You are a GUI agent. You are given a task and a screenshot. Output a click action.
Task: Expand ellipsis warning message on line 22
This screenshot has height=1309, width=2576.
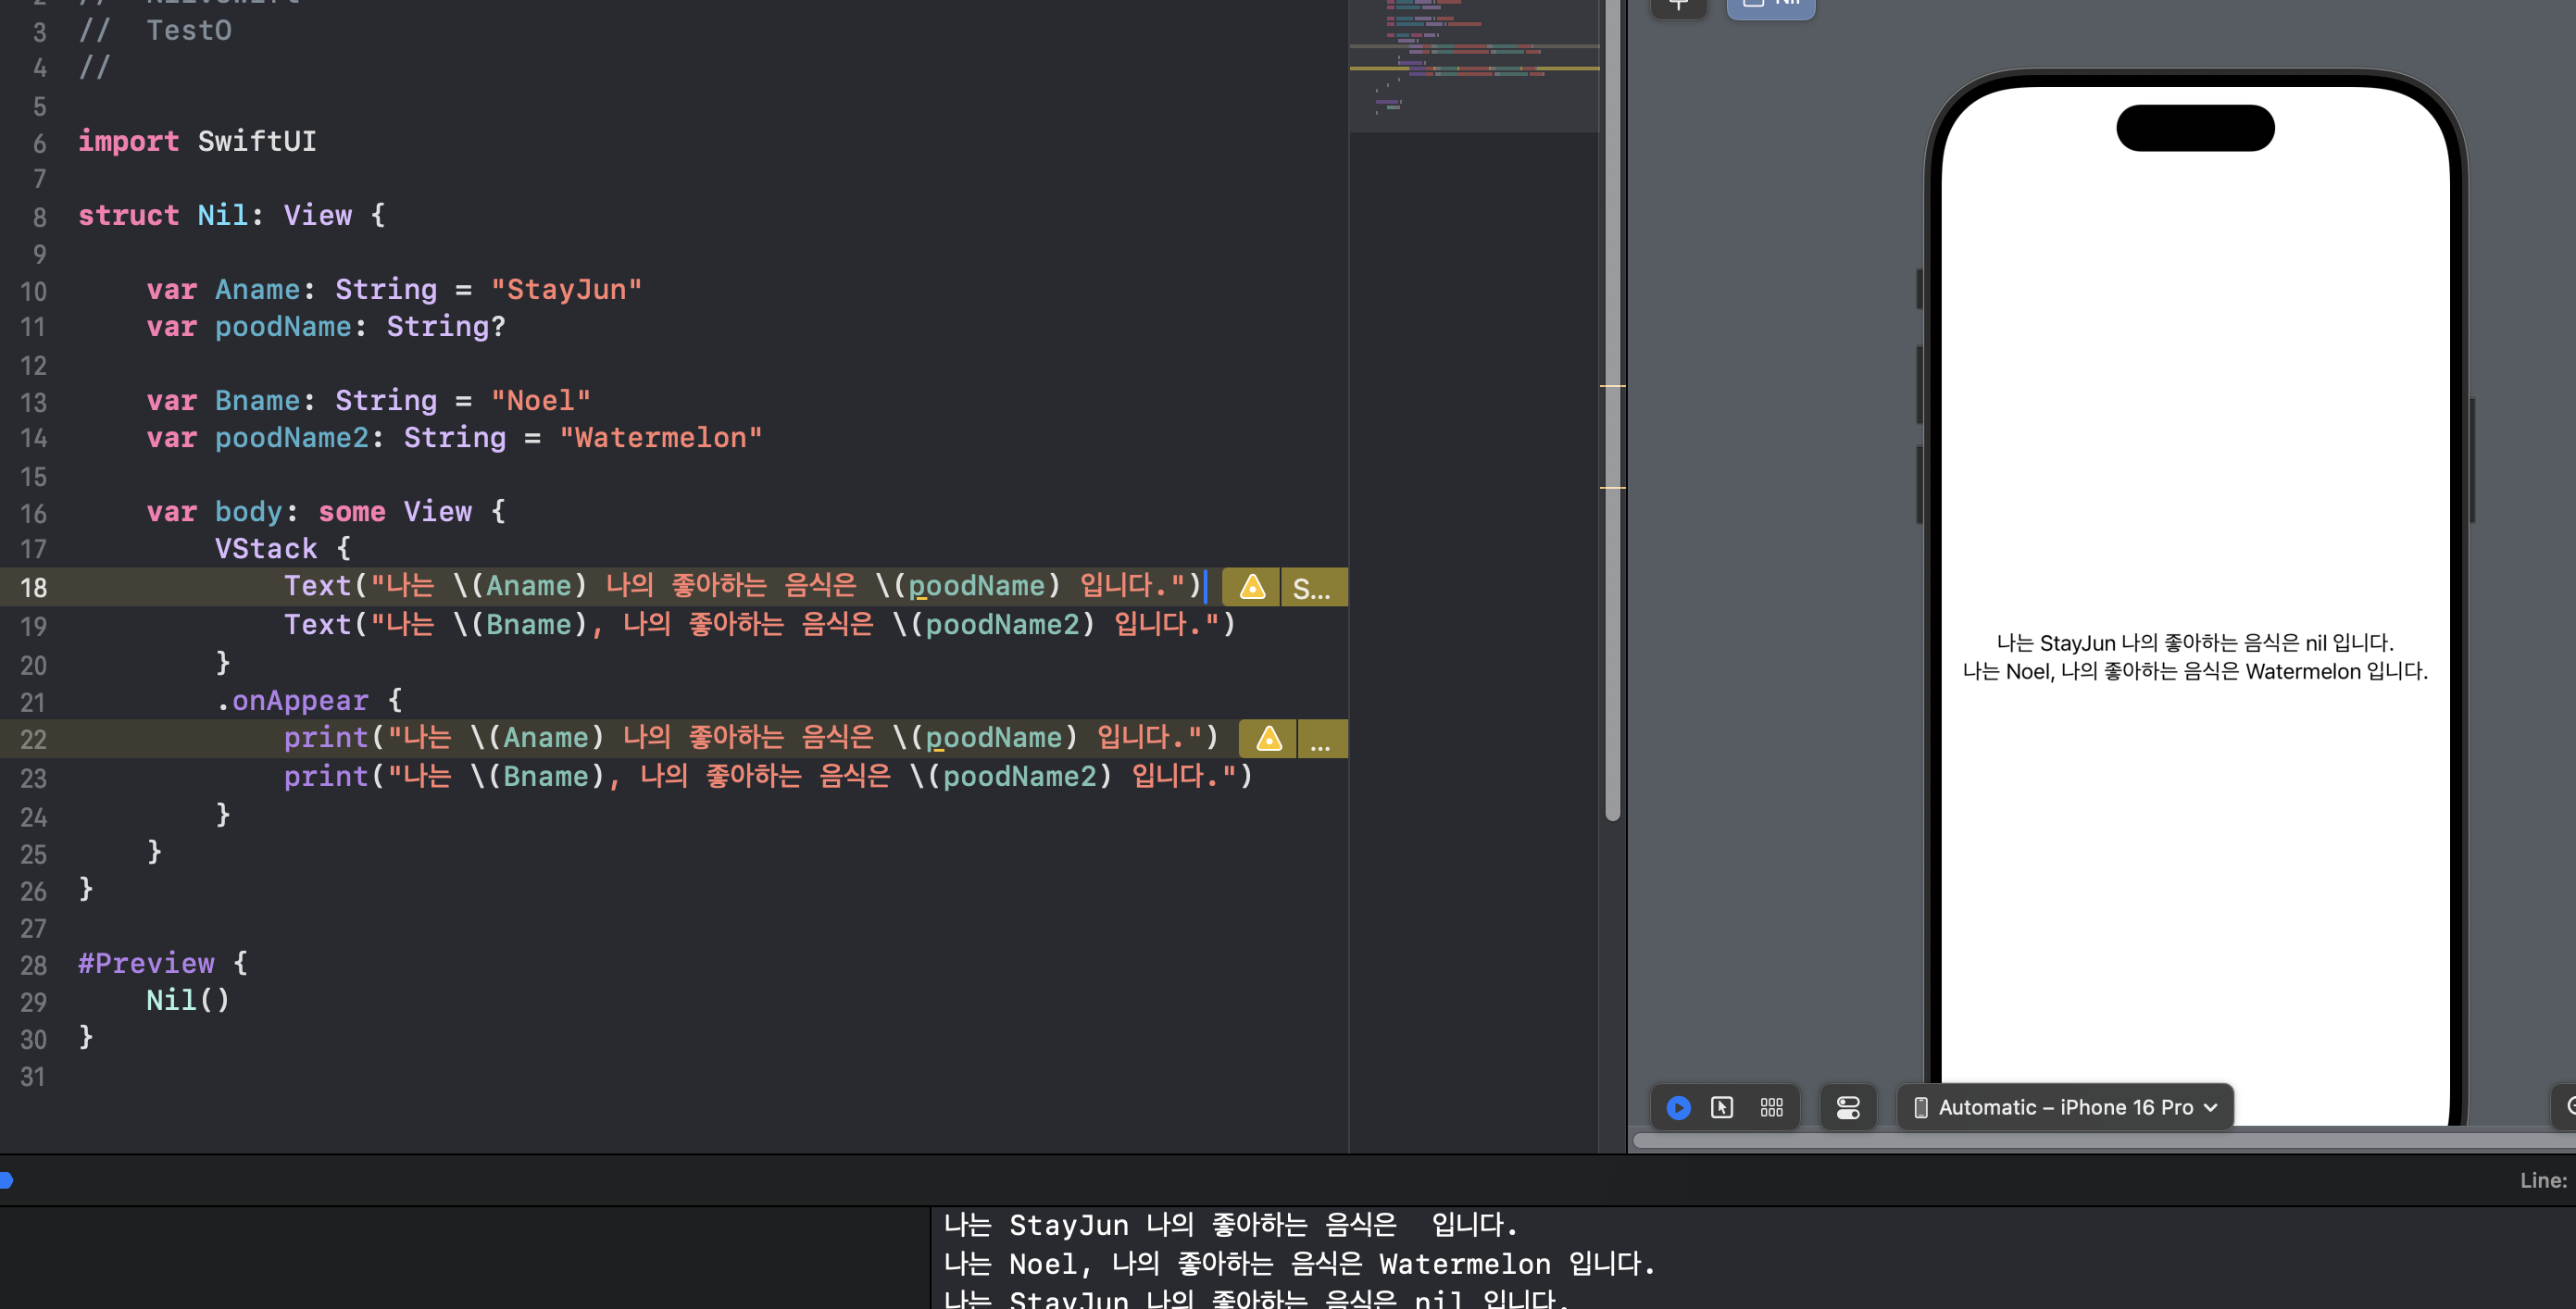pyautogui.click(x=1320, y=741)
